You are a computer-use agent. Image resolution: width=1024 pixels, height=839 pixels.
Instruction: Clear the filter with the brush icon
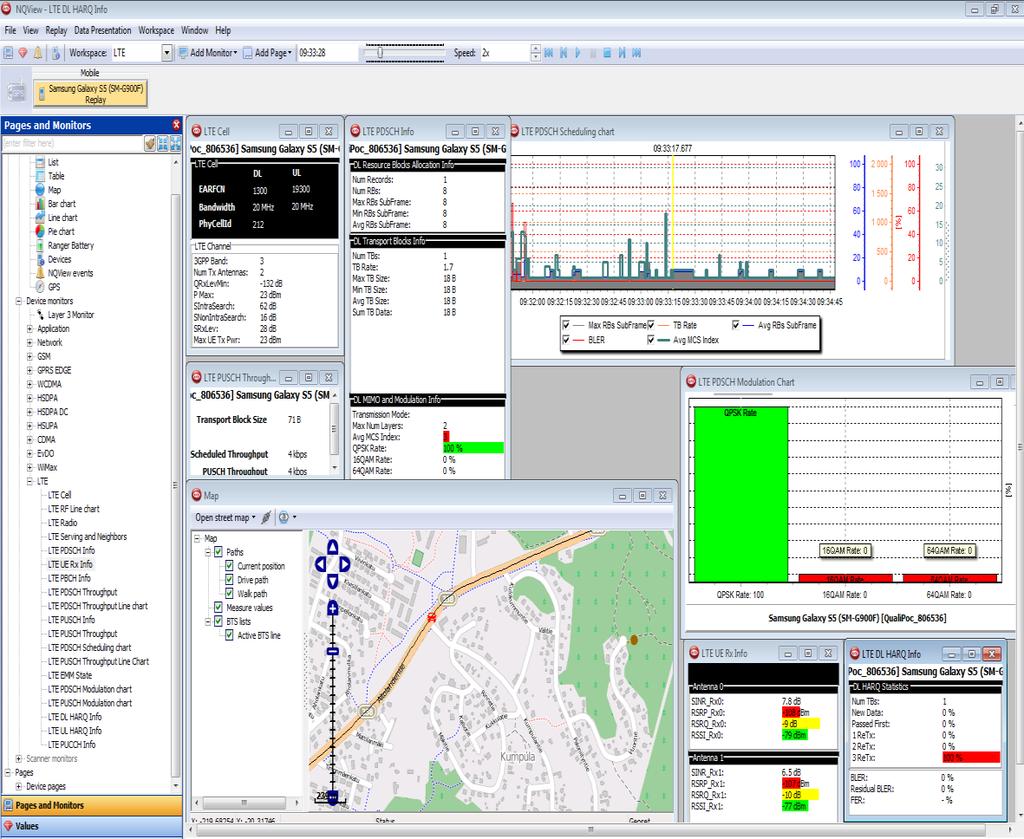point(150,144)
